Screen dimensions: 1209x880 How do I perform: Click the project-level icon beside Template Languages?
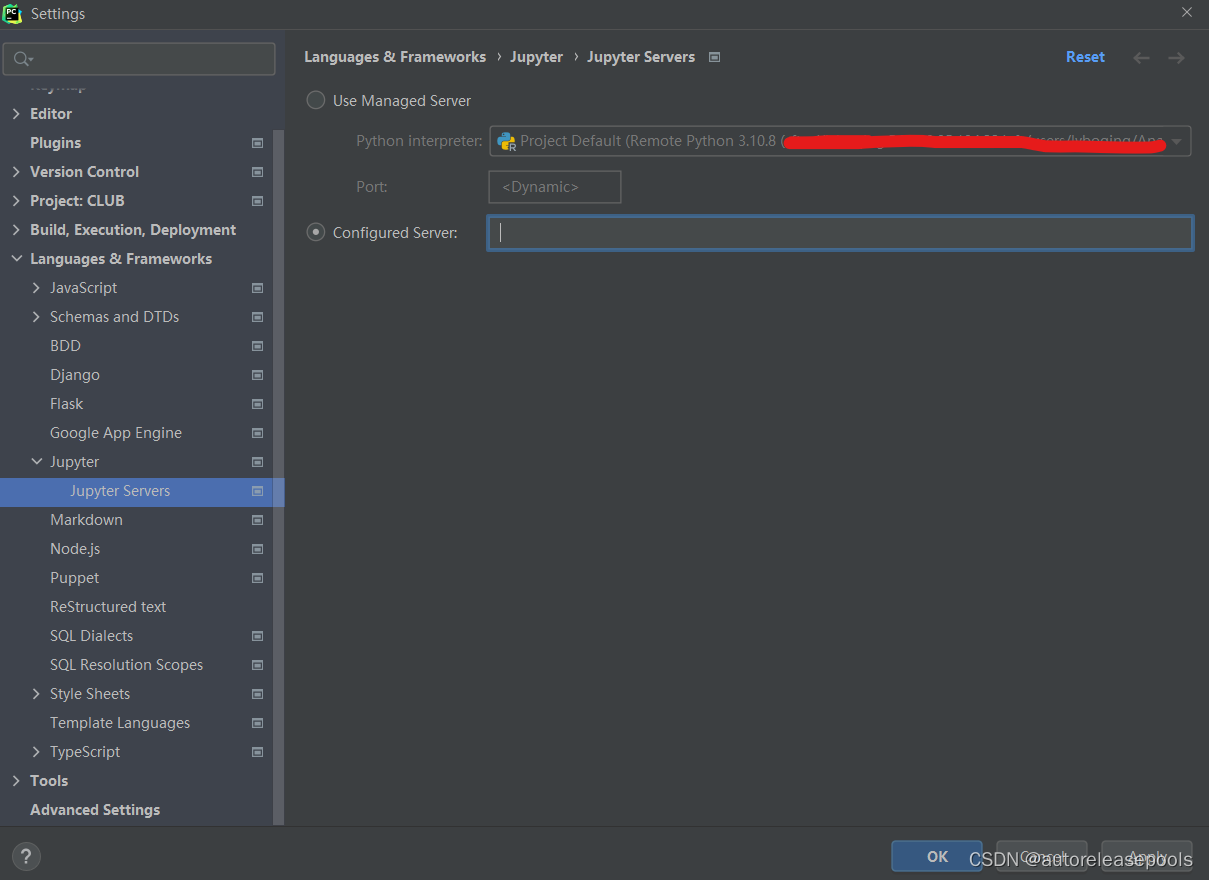point(257,723)
